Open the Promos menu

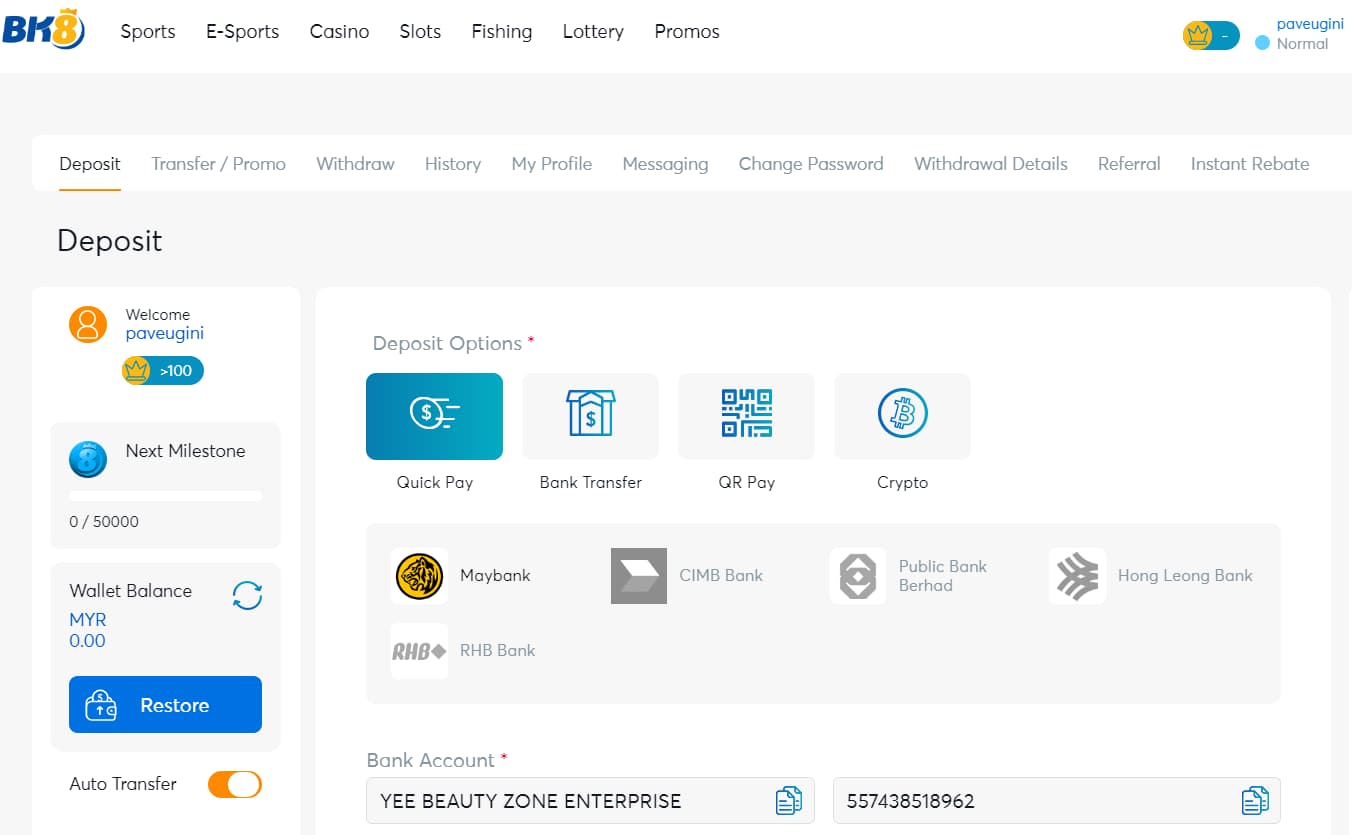click(687, 32)
